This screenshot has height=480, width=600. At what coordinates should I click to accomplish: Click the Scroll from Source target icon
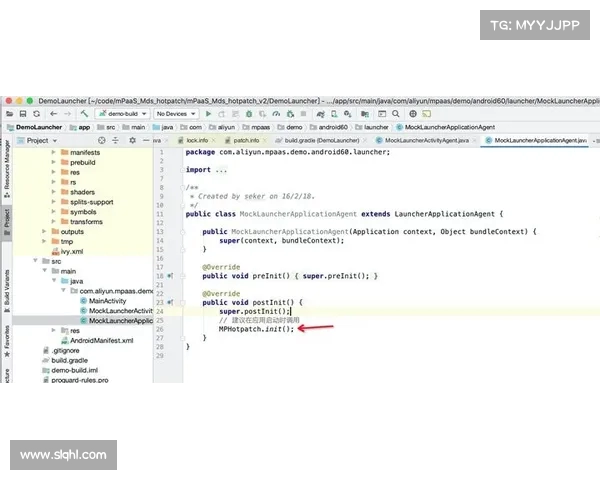point(101,140)
